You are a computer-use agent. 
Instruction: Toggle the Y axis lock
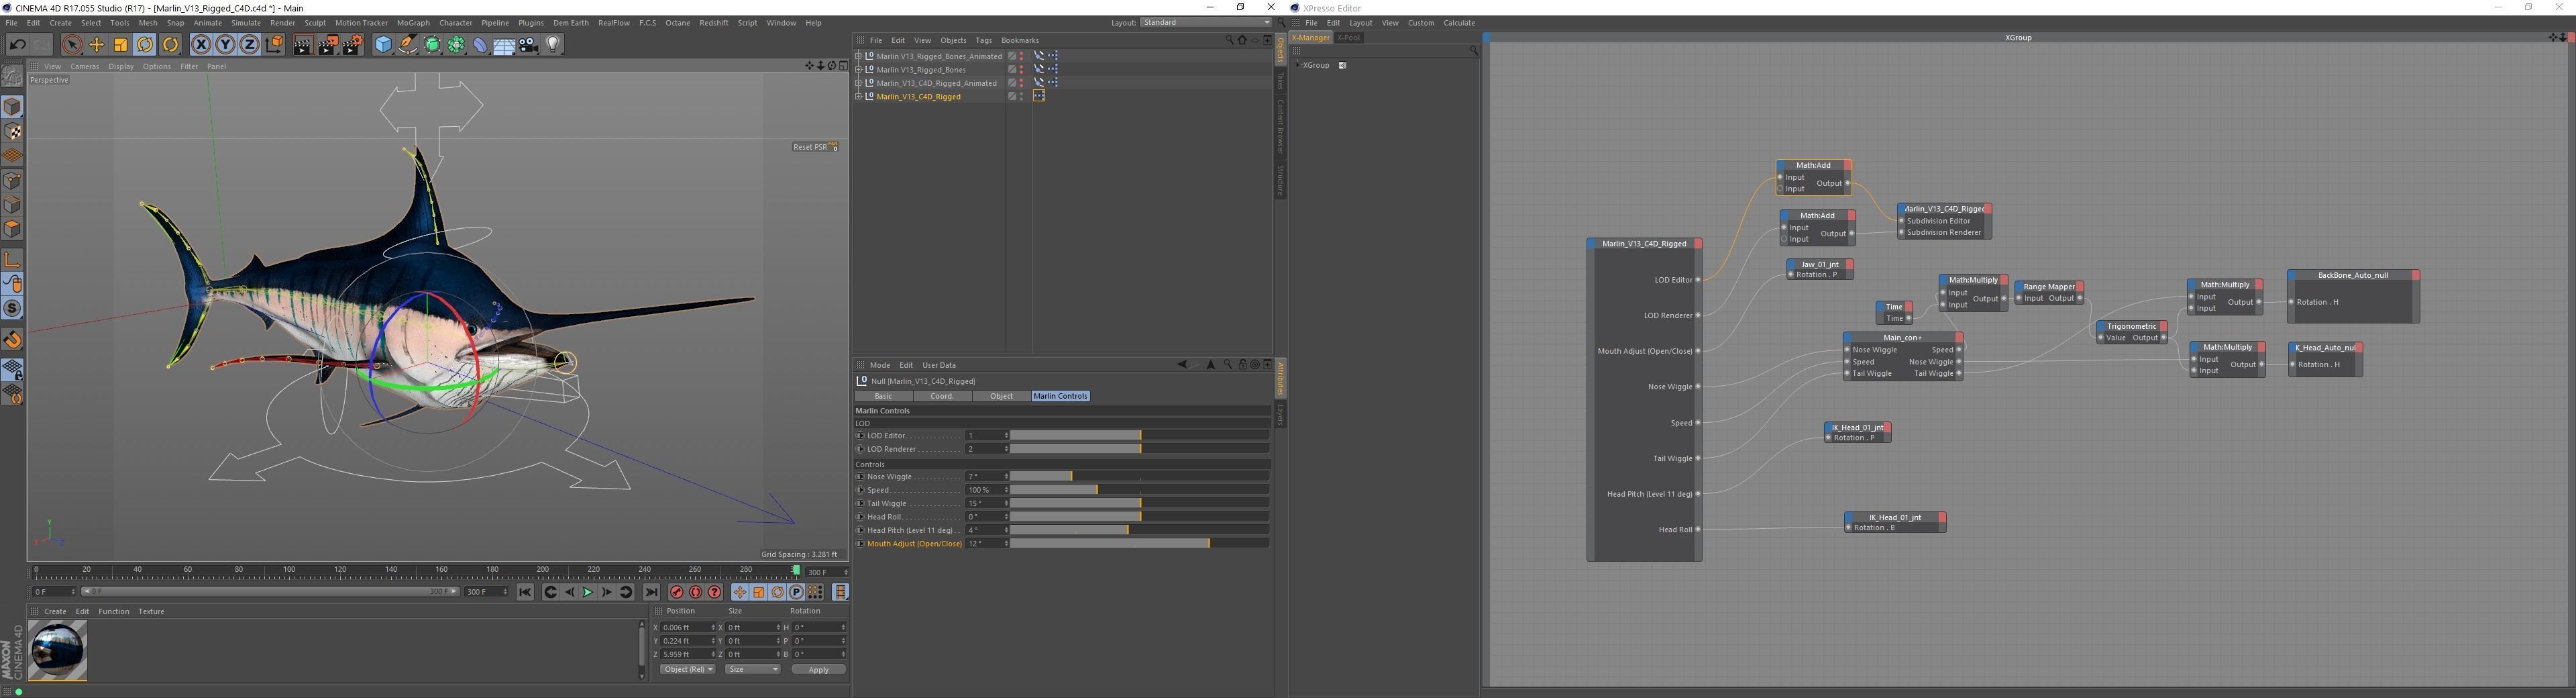226,44
